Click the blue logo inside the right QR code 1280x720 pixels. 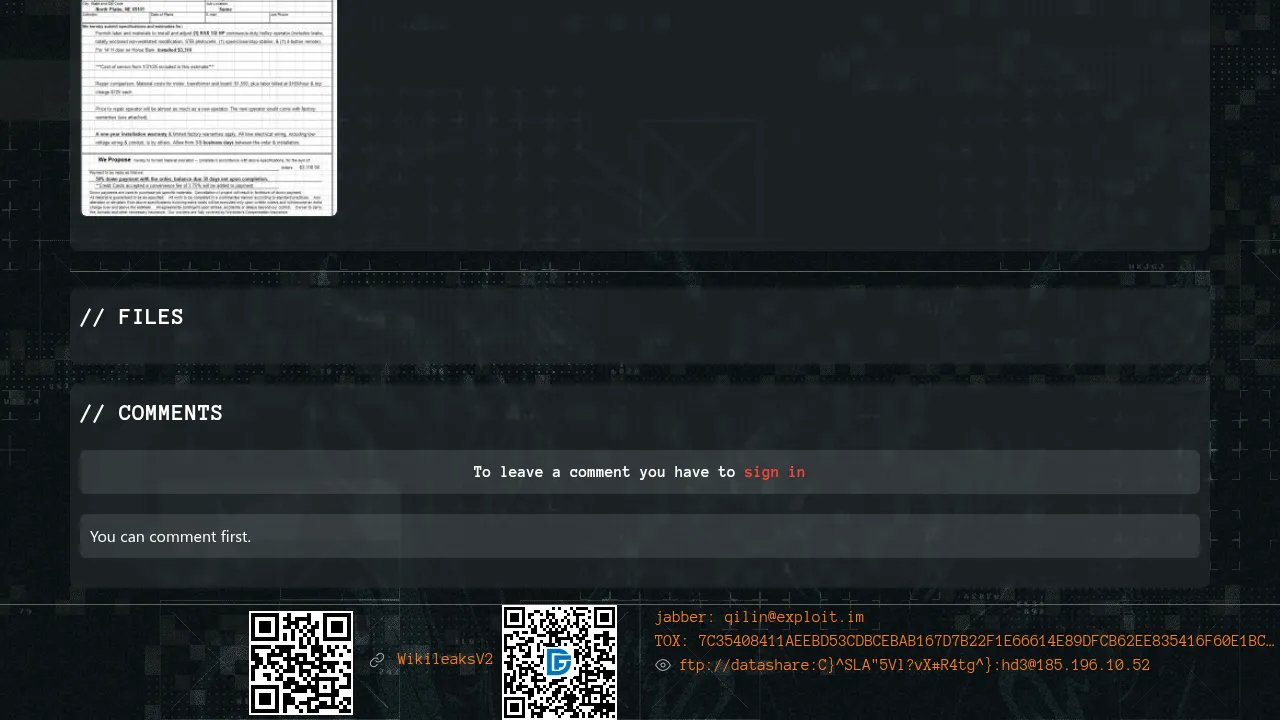[x=559, y=662]
